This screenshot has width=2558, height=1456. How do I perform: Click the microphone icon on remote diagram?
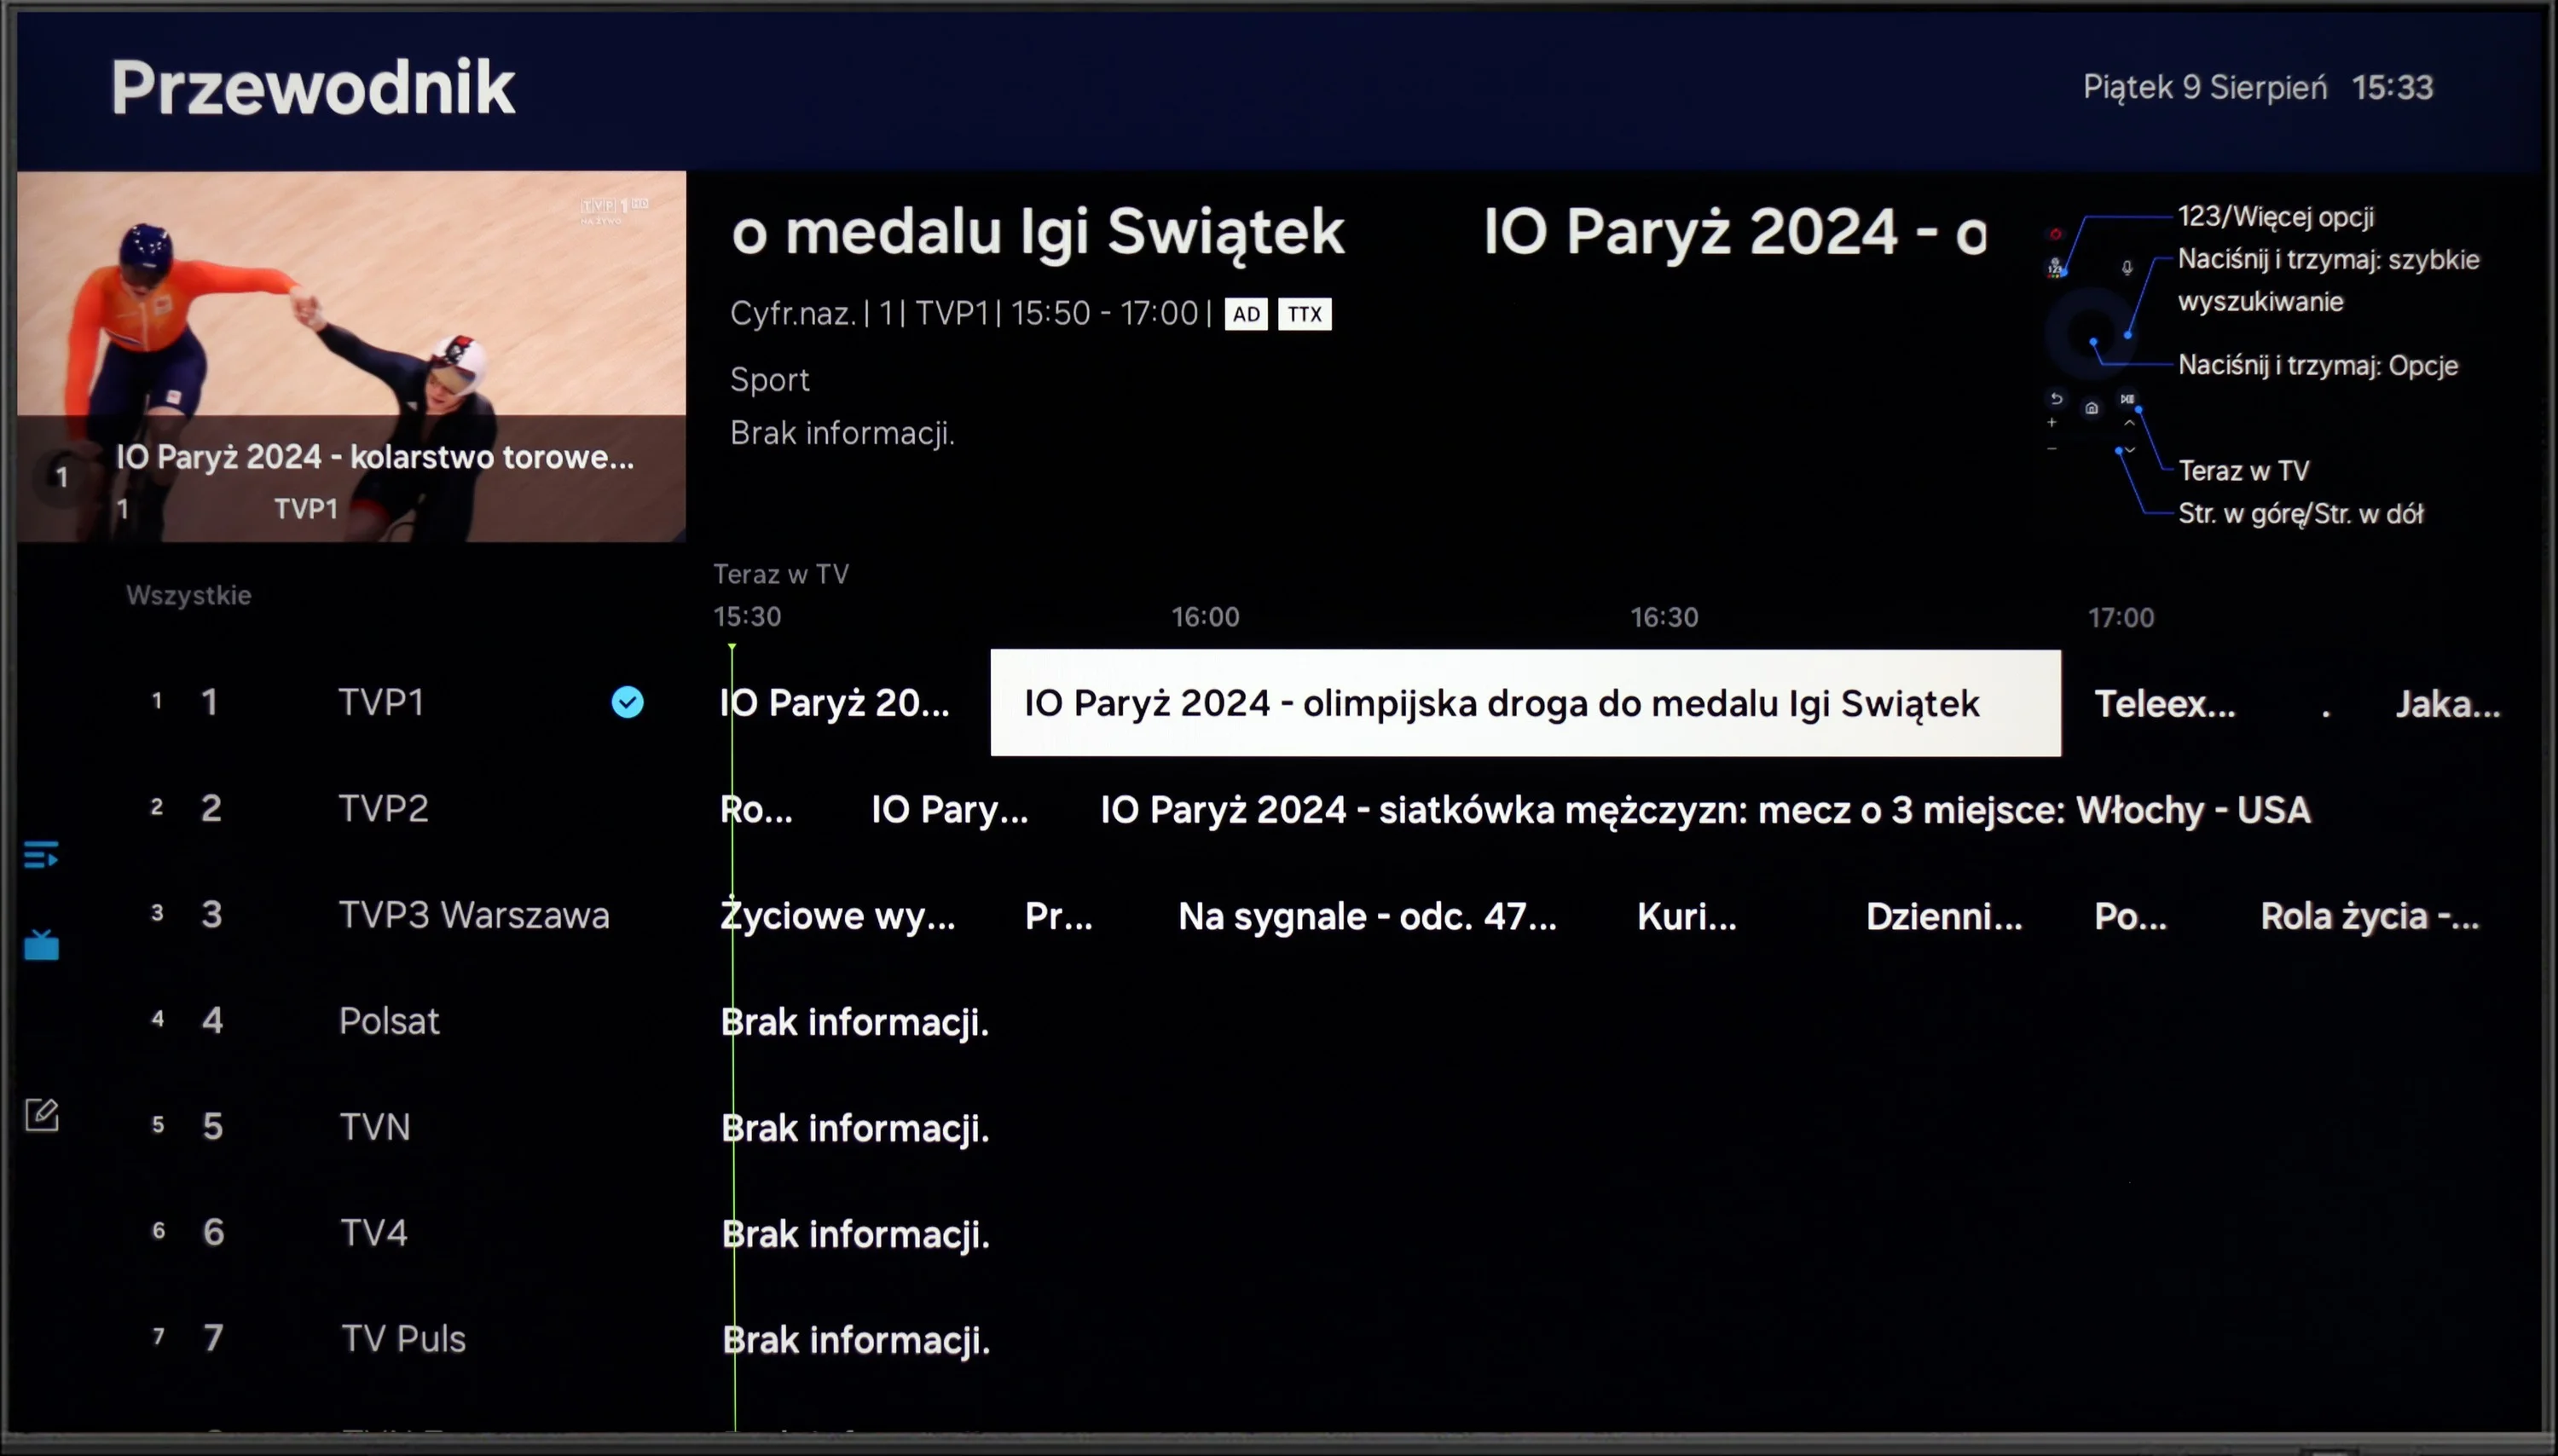click(x=2127, y=267)
